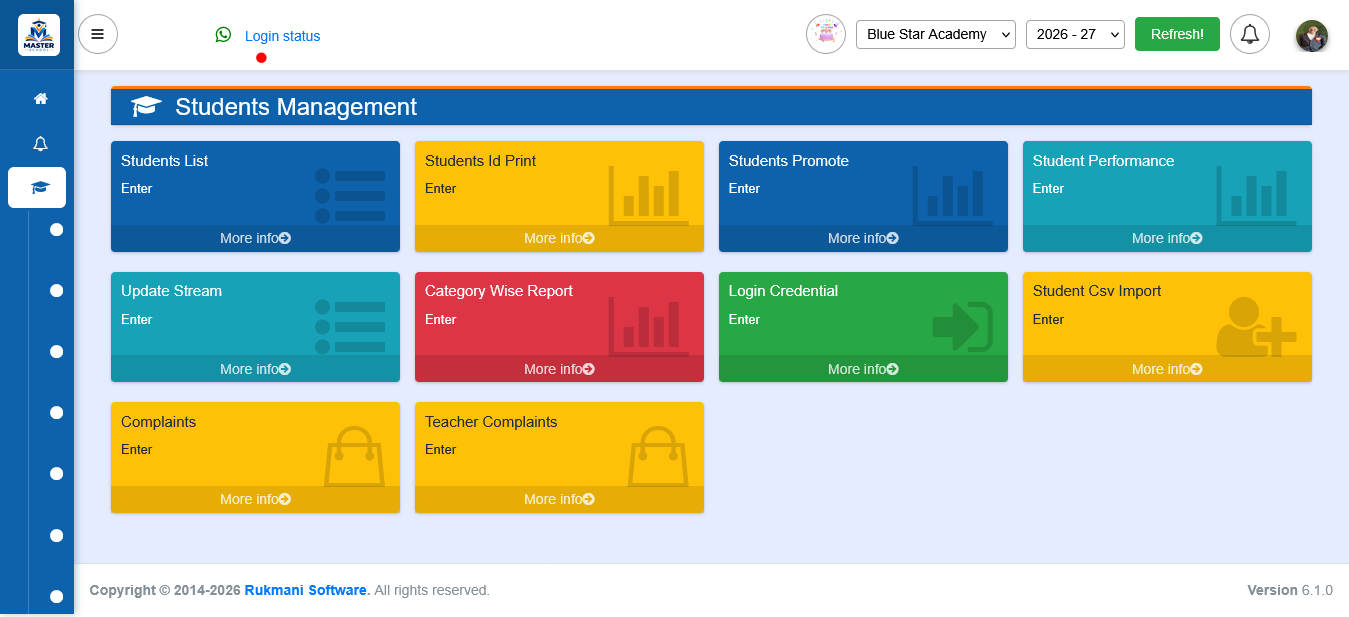The image size is (1349, 617).
Task: Open Category Wise Report card title
Action: point(499,291)
